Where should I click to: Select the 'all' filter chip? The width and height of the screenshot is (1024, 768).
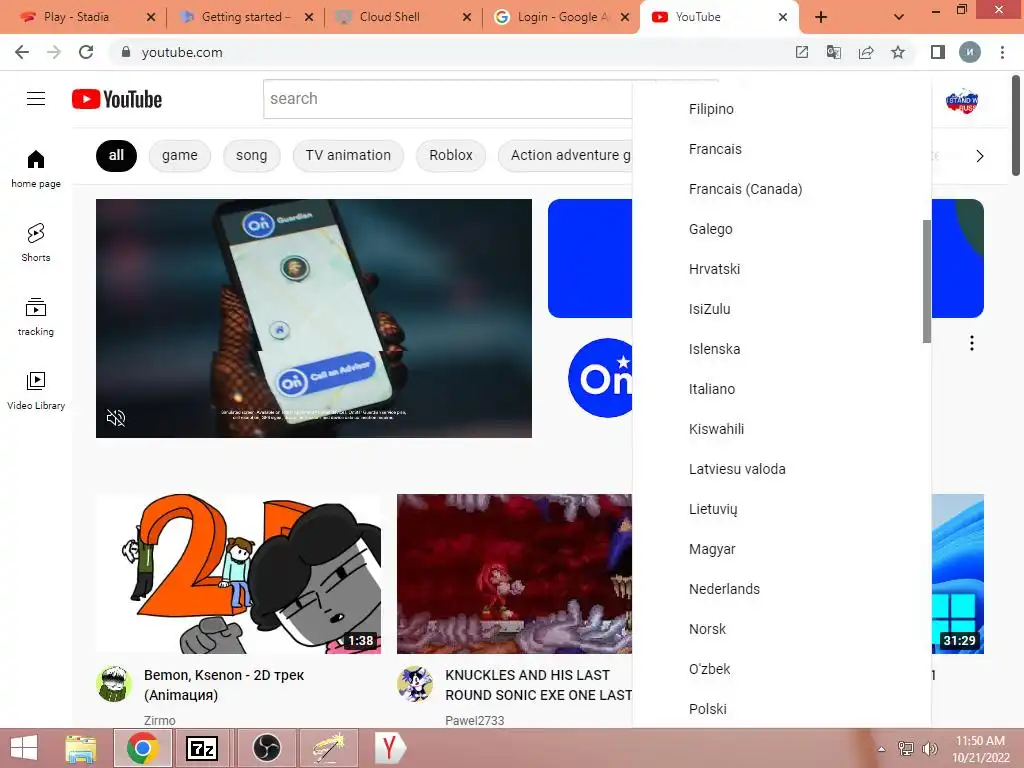pyautogui.click(x=116, y=155)
